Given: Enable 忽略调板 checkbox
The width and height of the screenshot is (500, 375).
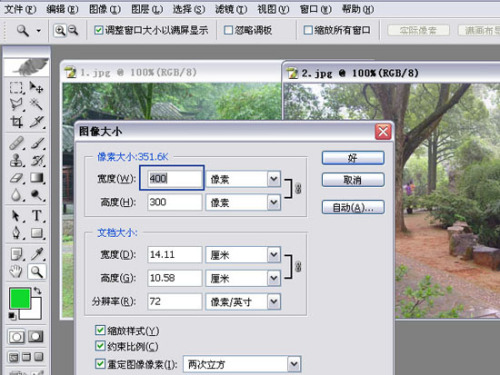Looking at the screenshot, I should (228, 30).
